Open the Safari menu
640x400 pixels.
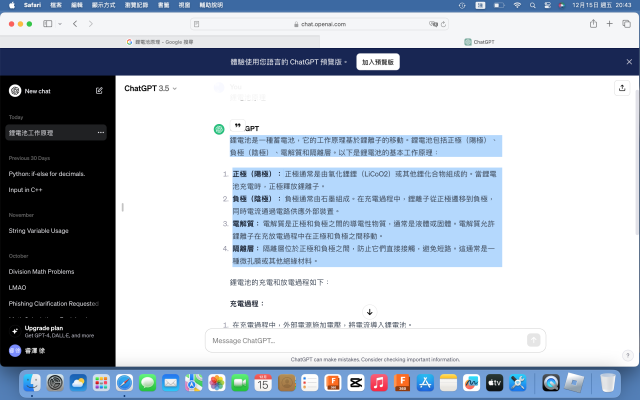(32, 5)
